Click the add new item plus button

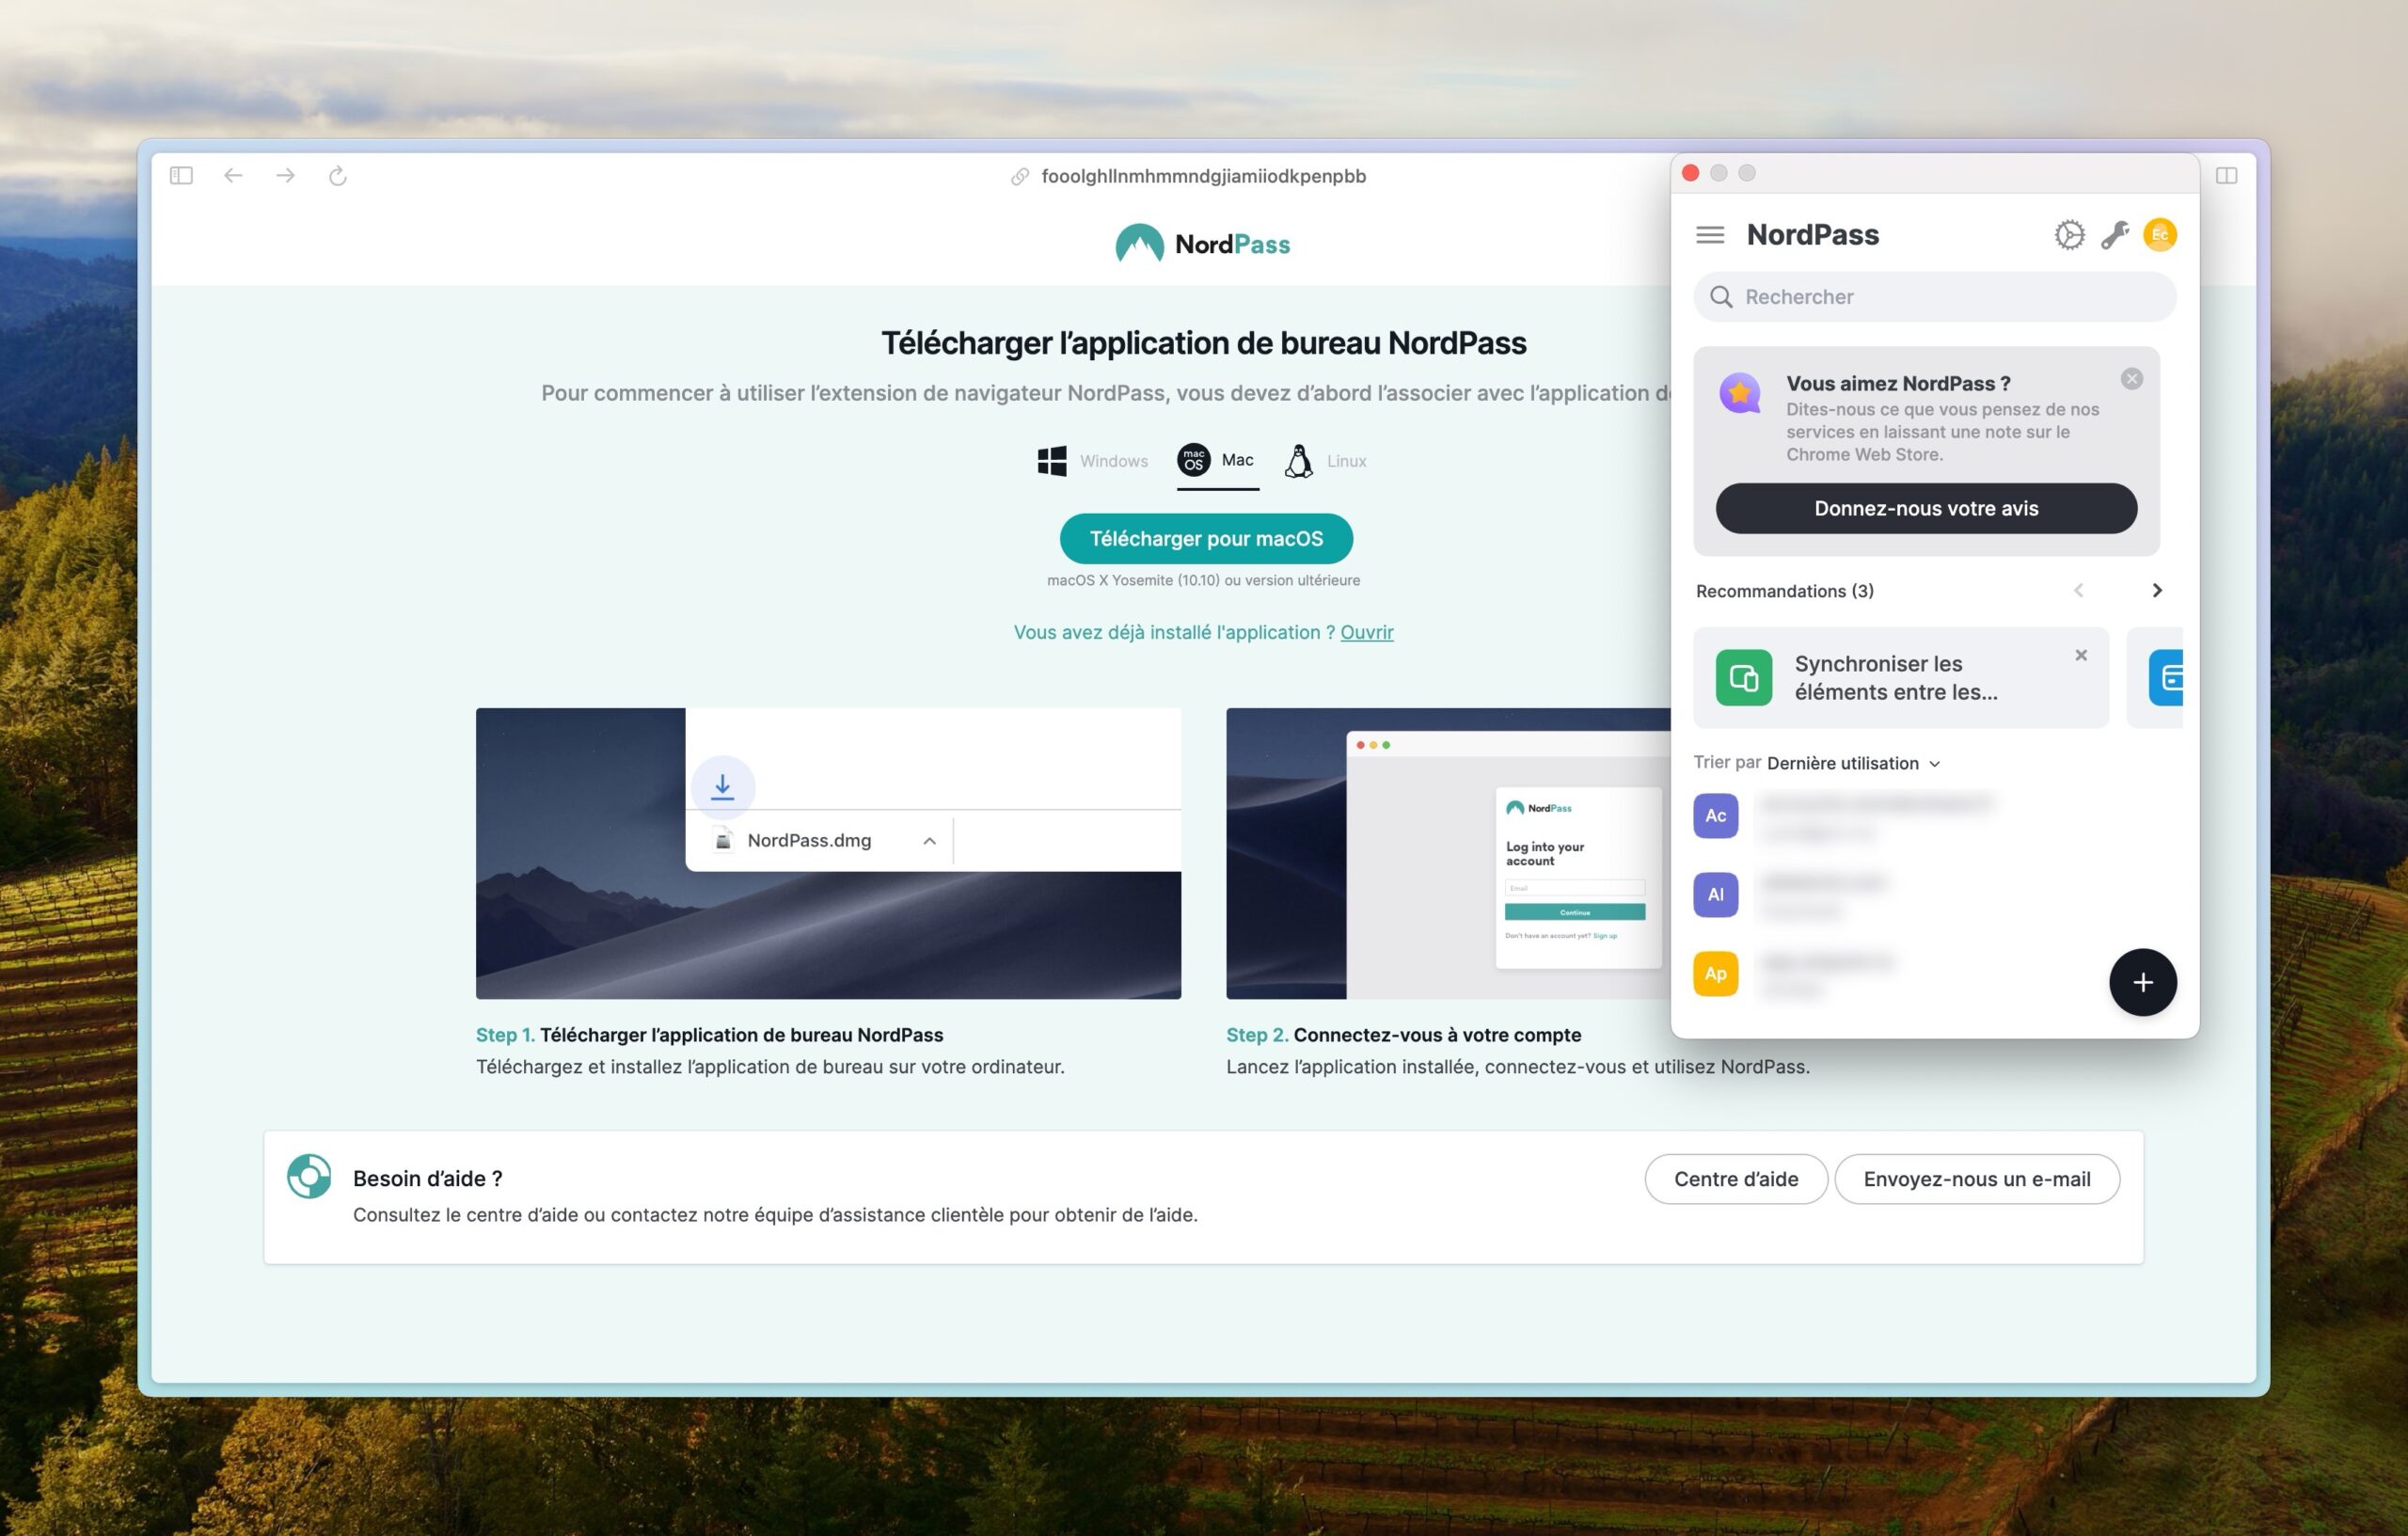click(2142, 983)
